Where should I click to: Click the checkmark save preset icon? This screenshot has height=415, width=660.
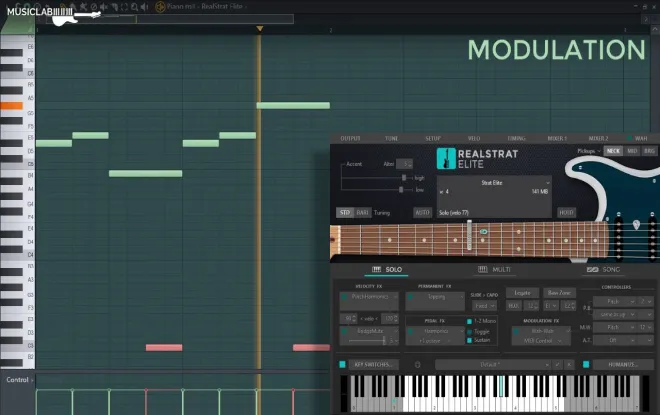click(557, 364)
